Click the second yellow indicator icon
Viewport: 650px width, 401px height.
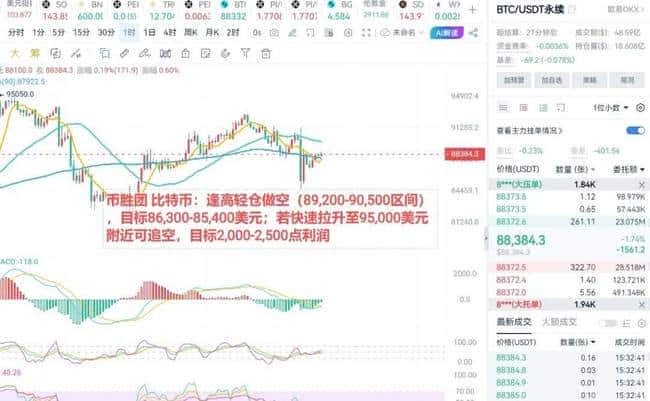click(x=35, y=53)
